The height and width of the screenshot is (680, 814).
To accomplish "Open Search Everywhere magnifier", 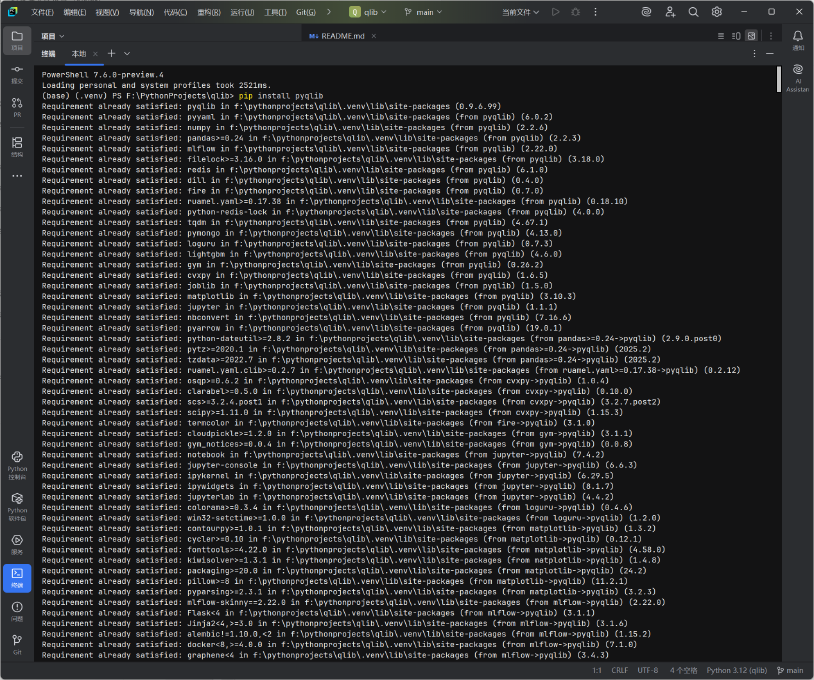I will pyautogui.click(x=694, y=11).
